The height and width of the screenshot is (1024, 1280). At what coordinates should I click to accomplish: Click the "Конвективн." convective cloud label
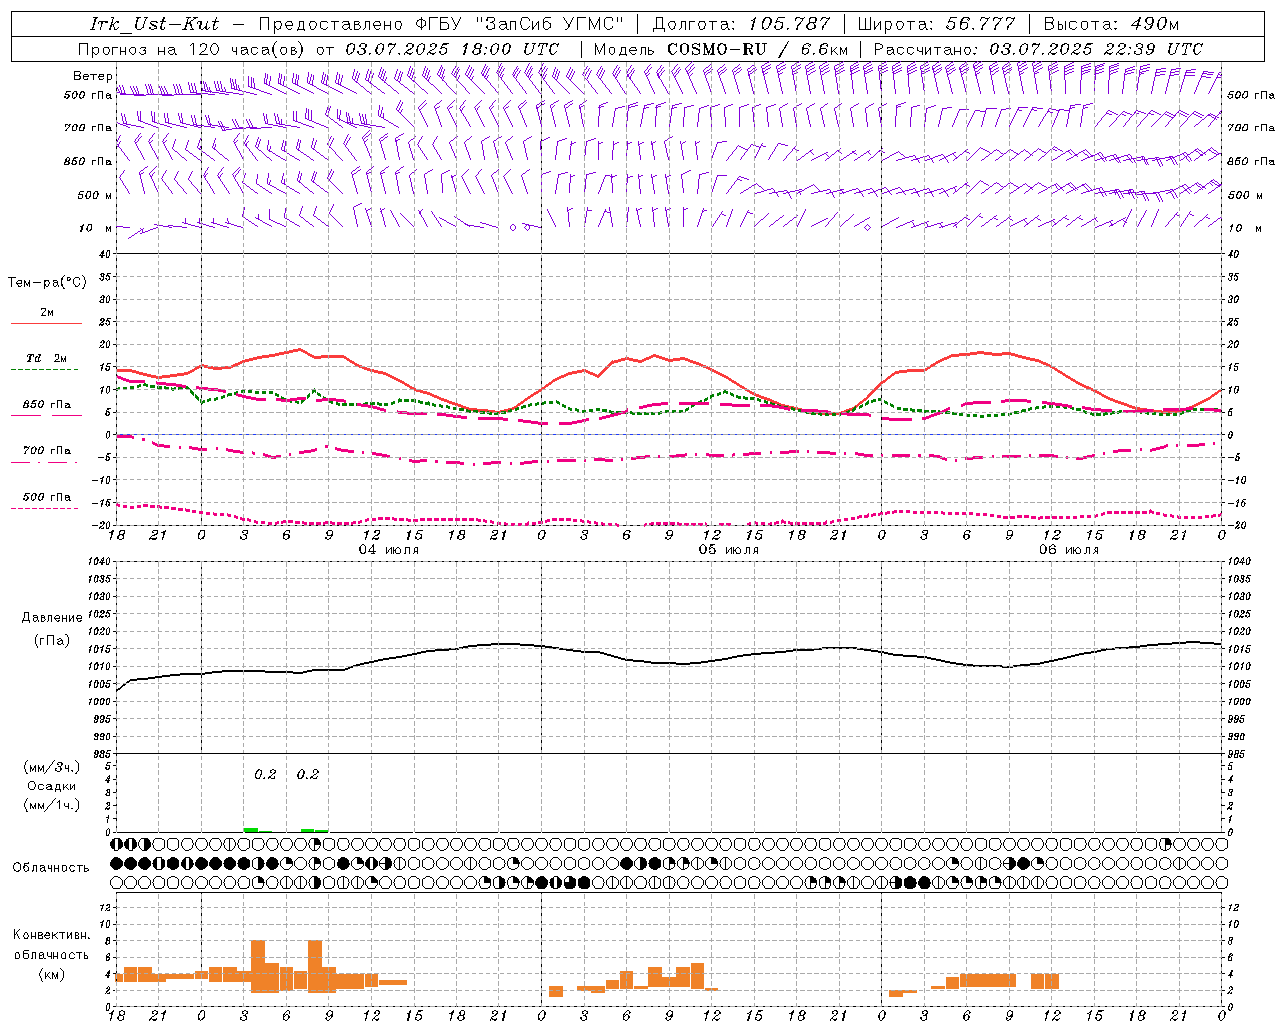click(x=52, y=935)
